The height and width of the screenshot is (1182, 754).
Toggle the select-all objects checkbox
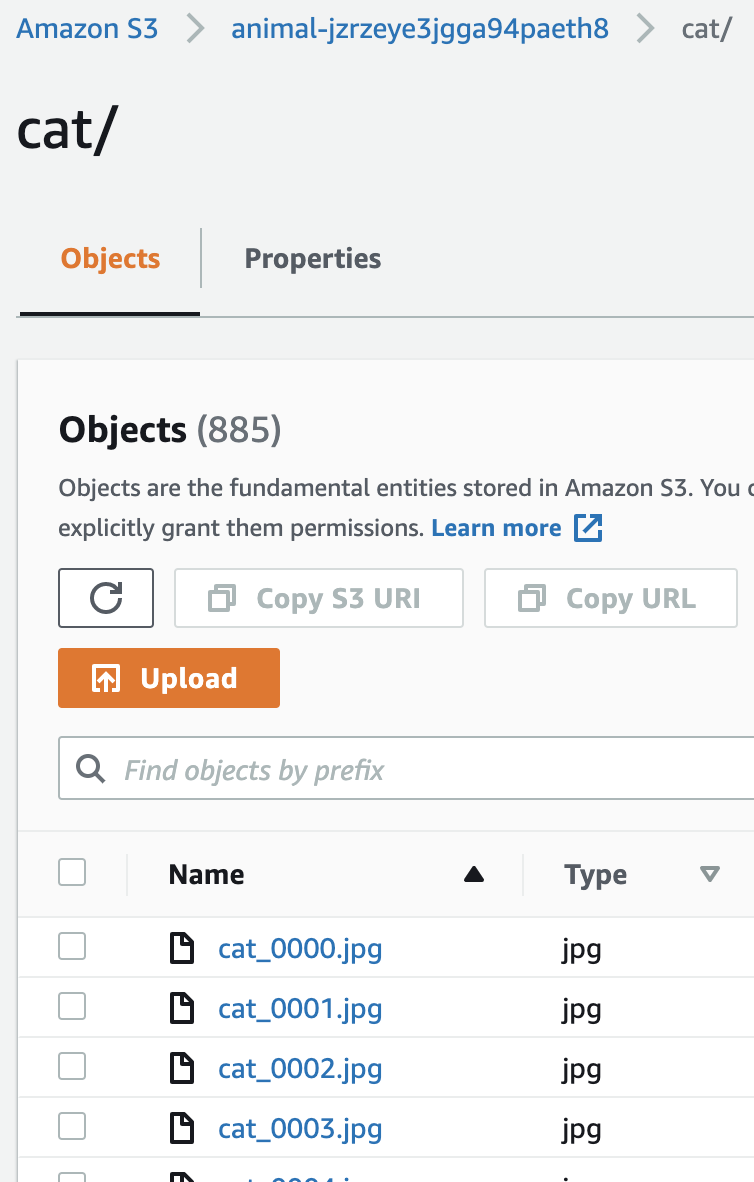coord(72,873)
